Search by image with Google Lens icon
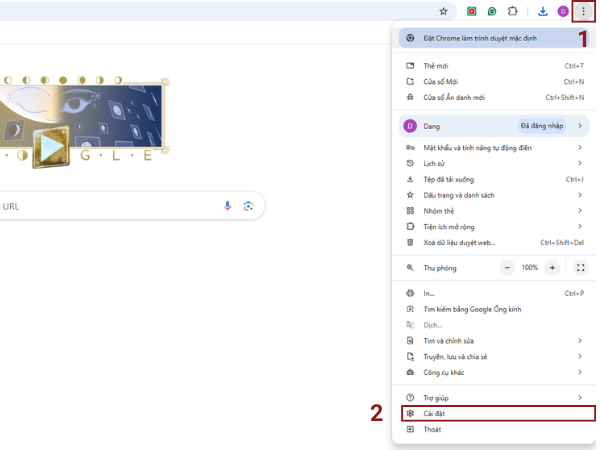Screen dimensions: 600x450 pos(248,206)
